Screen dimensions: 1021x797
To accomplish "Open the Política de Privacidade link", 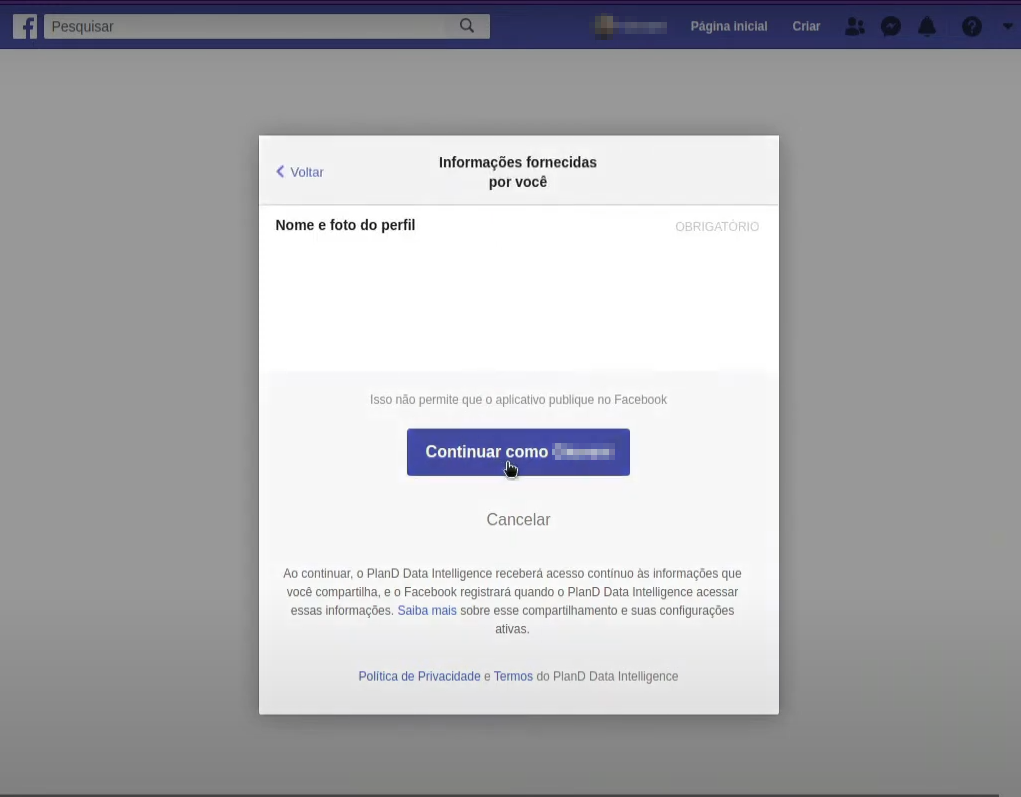I will (x=419, y=677).
